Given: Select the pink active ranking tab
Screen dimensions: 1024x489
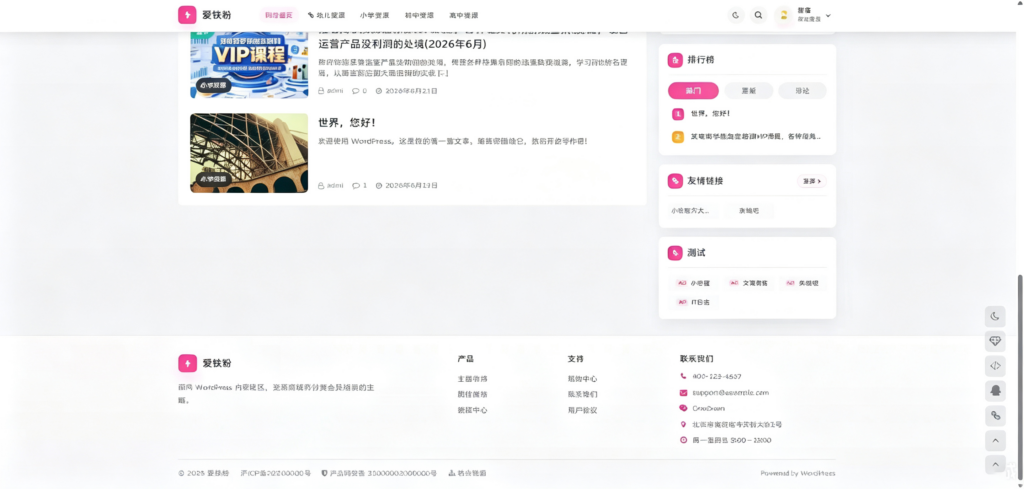Looking at the screenshot, I should (x=693, y=91).
